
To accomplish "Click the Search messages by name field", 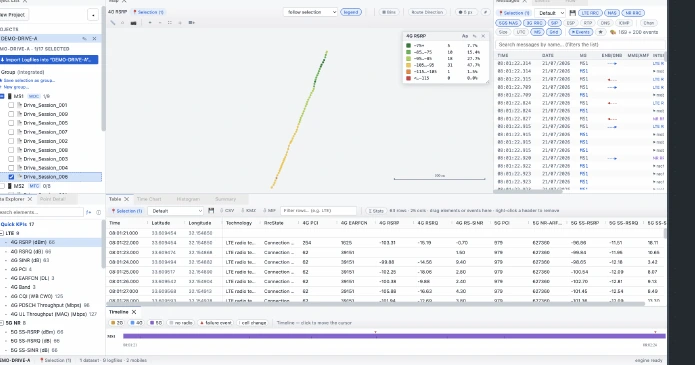I will (580, 45).
